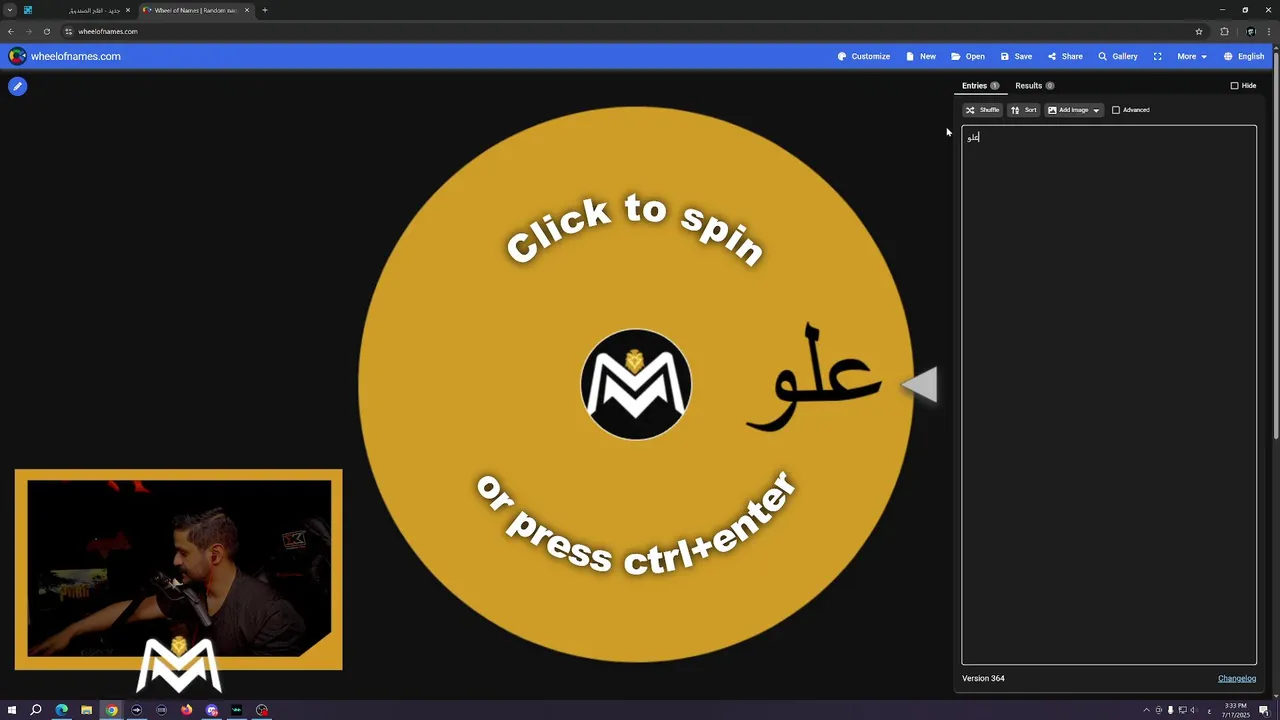
Task: Open Chrome's three-dot menu
Action: pyautogui.click(x=1270, y=31)
